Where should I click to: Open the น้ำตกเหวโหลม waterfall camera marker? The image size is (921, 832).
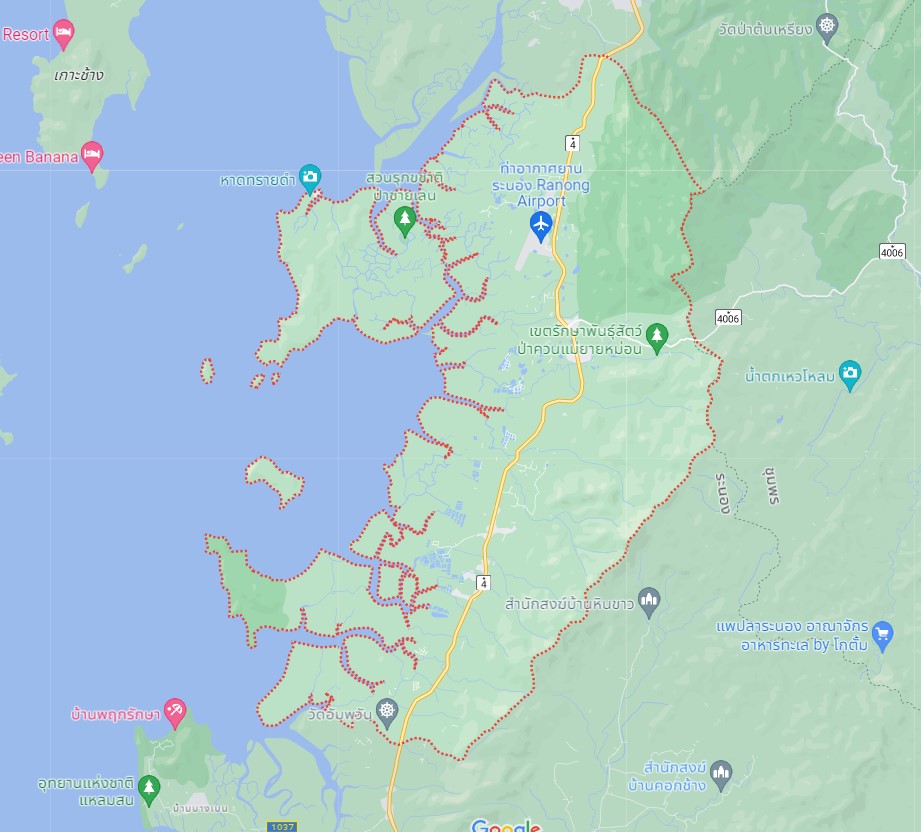pos(849,375)
